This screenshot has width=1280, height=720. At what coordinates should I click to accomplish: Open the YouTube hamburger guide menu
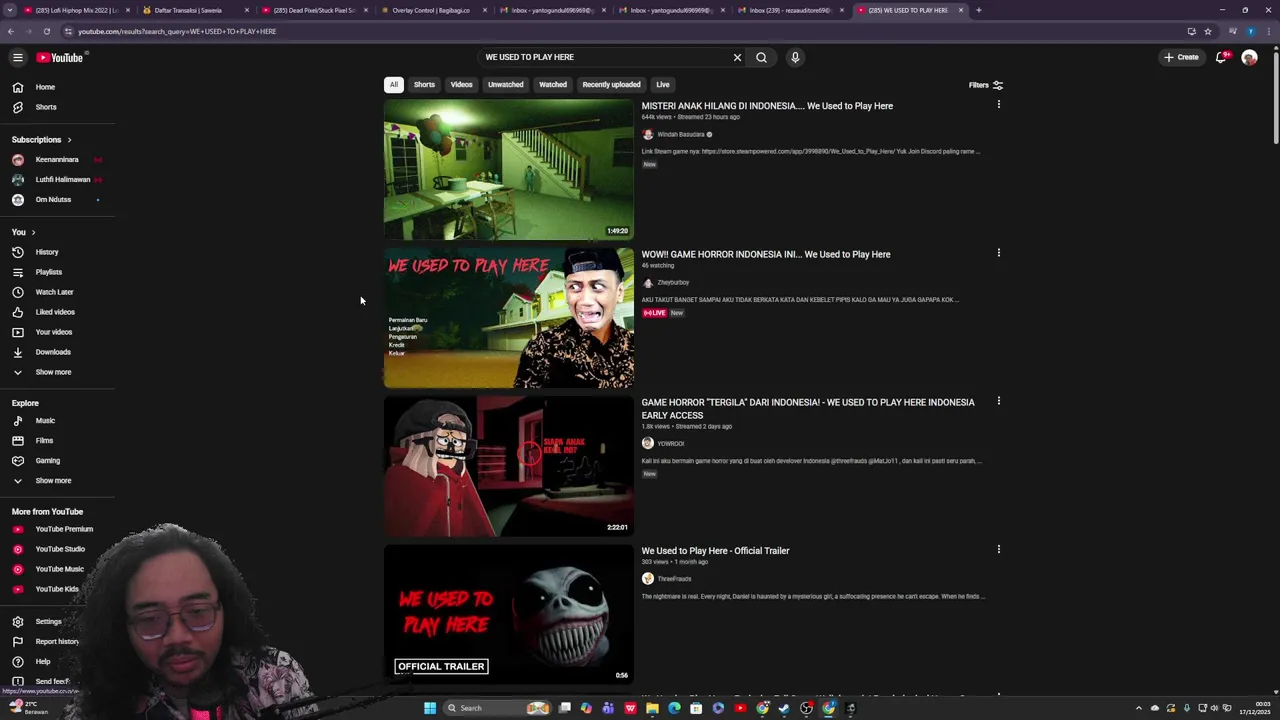(x=17, y=57)
